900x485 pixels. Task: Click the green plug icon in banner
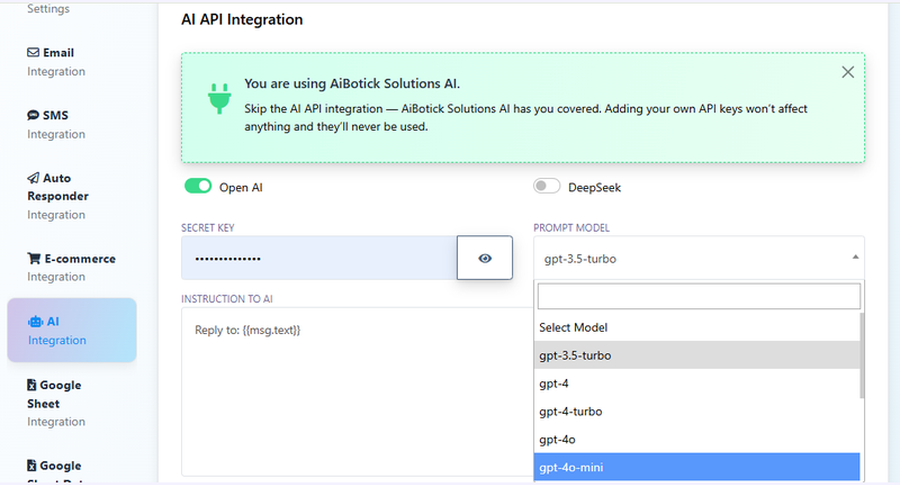218,96
